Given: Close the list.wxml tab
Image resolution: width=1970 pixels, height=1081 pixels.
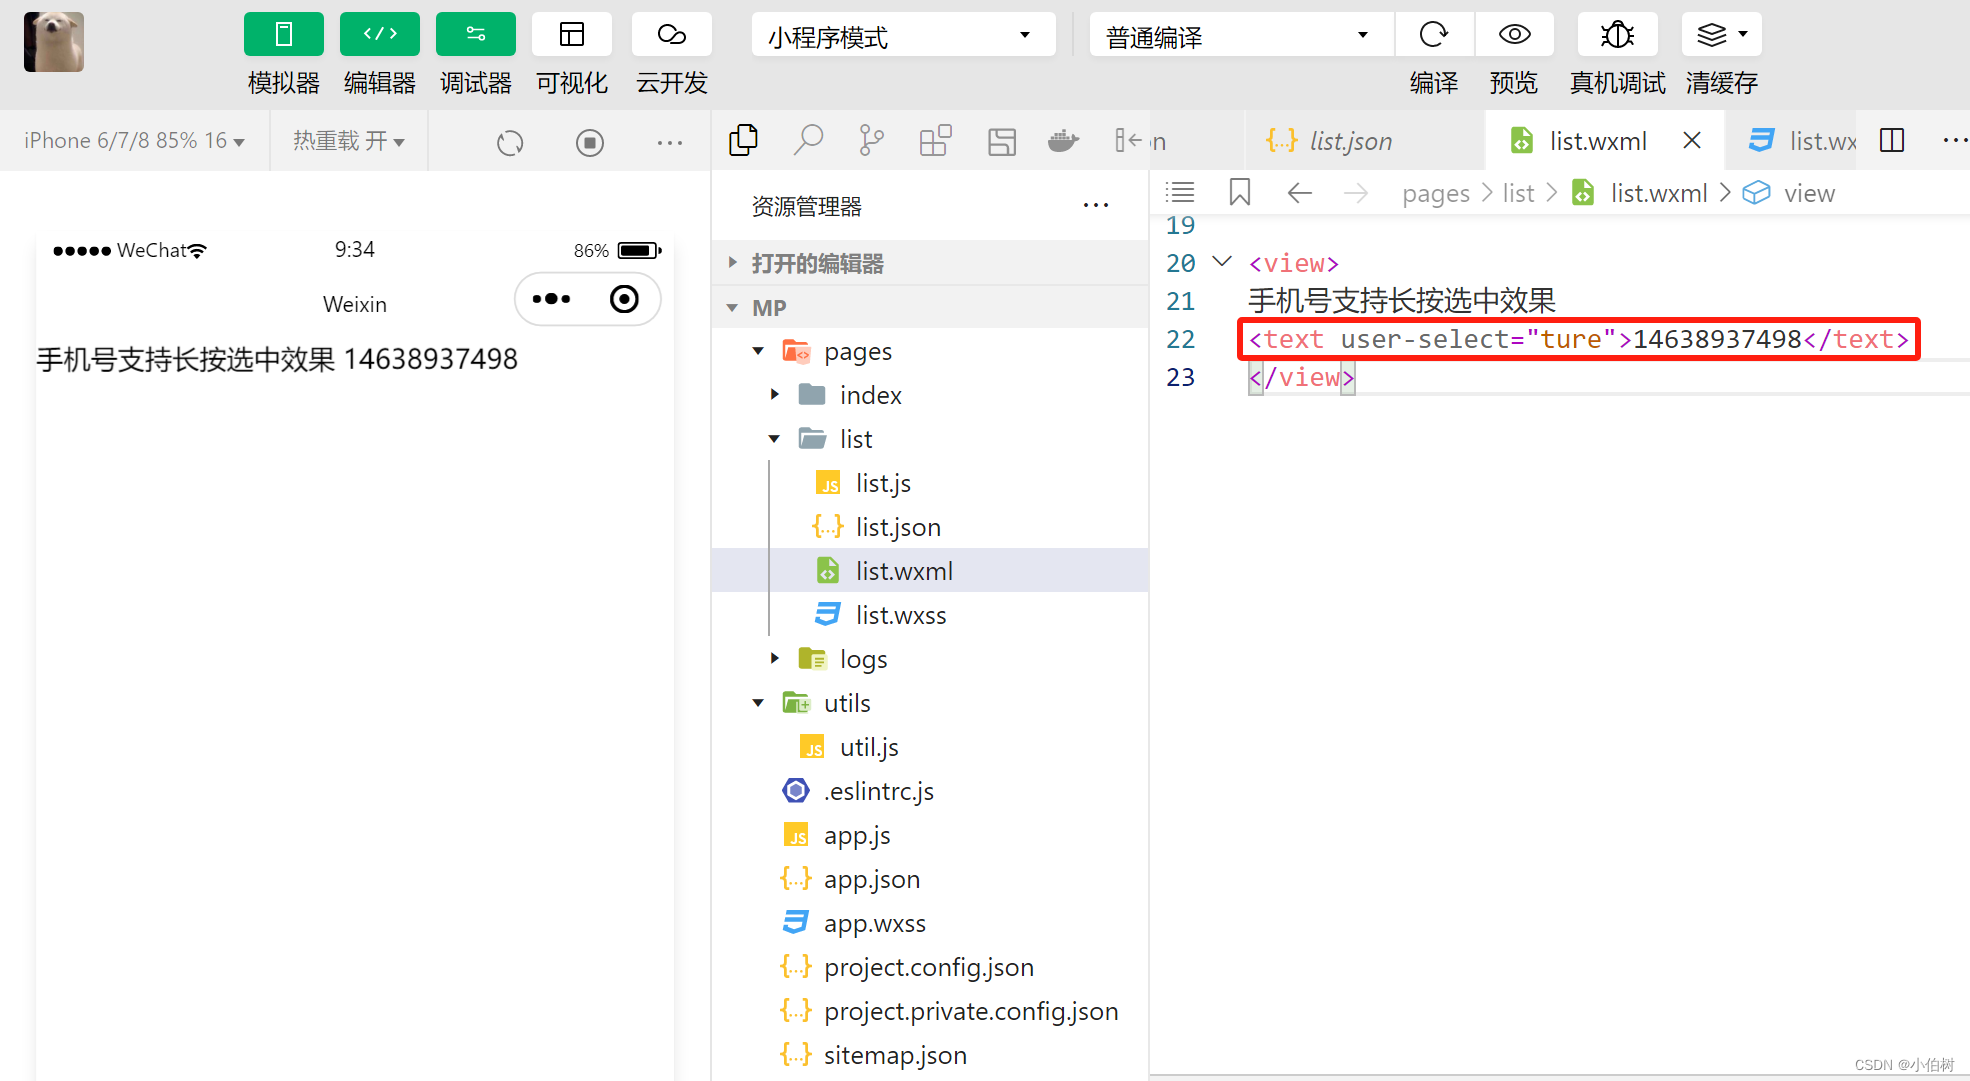Looking at the screenshot, I should tap(1692, 141).
